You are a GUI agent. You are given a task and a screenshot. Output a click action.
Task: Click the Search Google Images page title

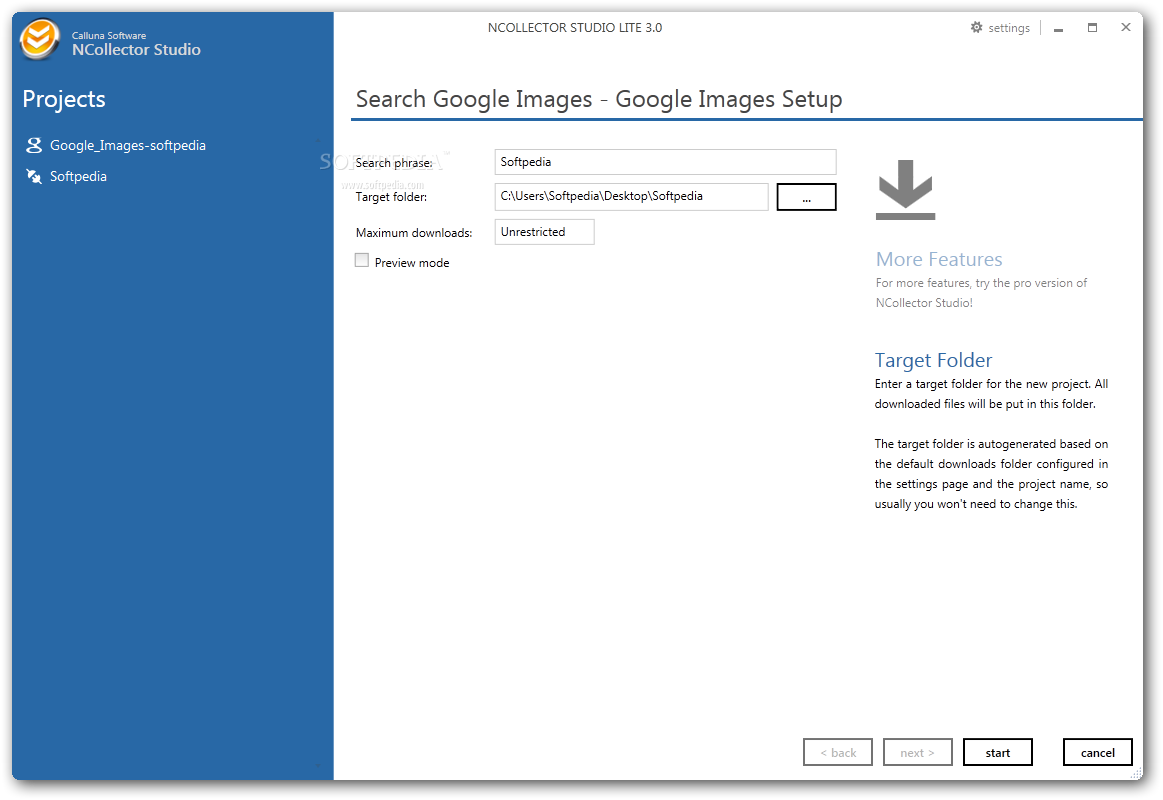point(599,99)
